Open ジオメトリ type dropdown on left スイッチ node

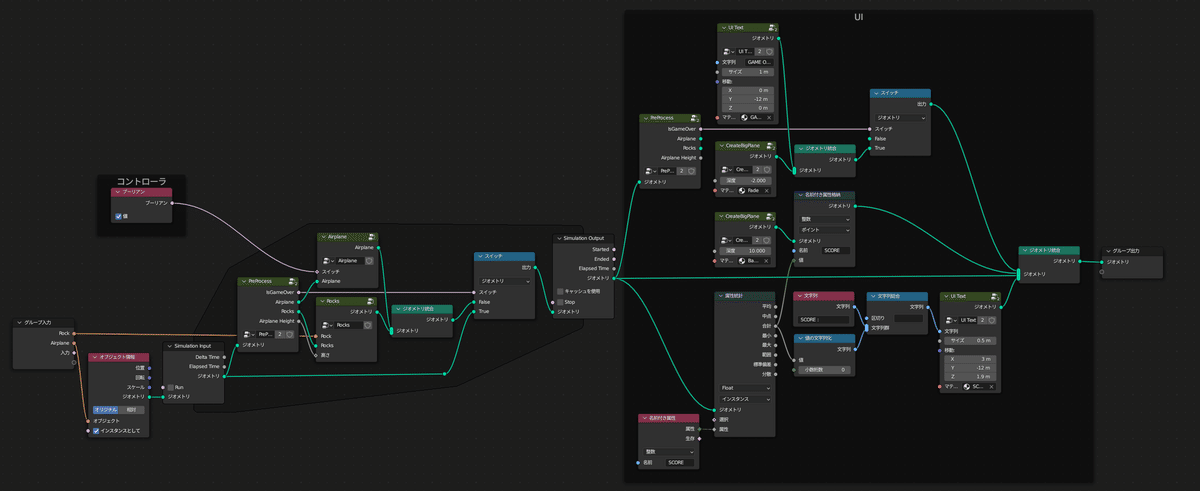pyautogui.click(x=505, y=281)
